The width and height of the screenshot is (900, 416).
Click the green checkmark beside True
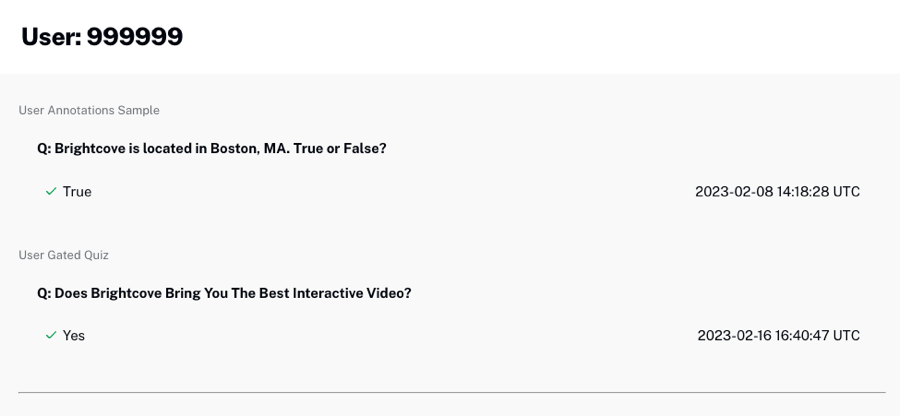pos(51,191)
